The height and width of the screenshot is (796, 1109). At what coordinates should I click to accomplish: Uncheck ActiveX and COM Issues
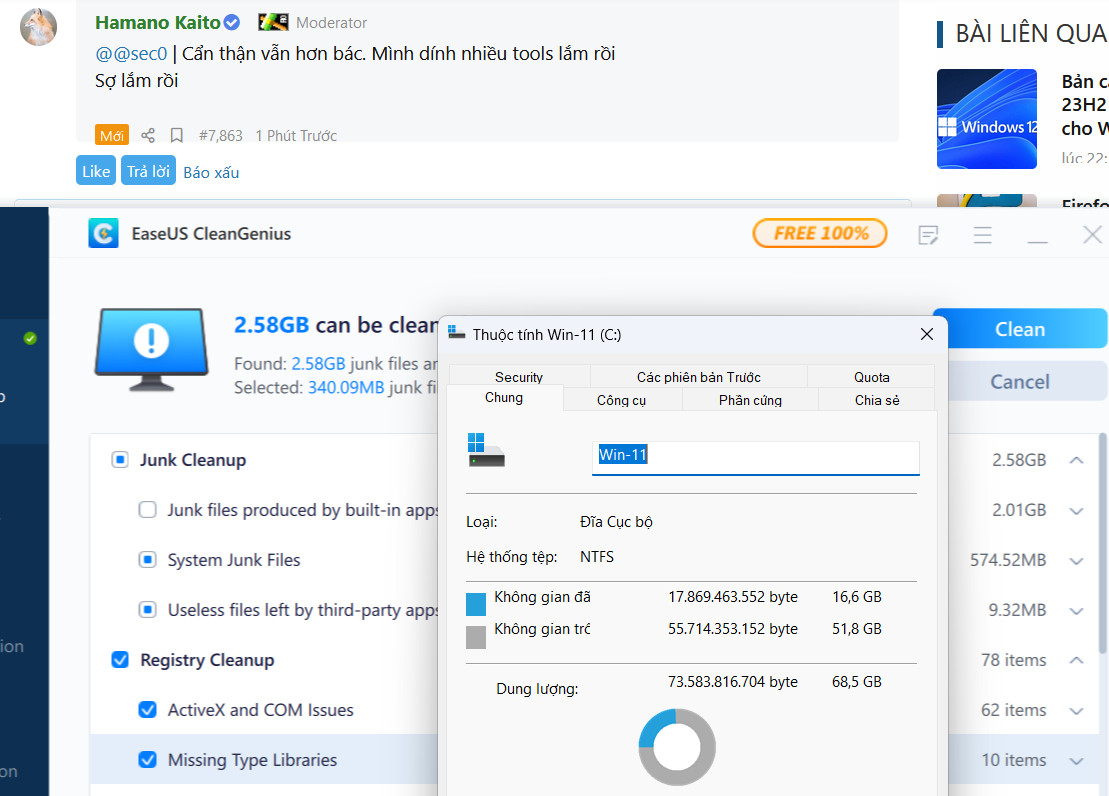(147, 710)
